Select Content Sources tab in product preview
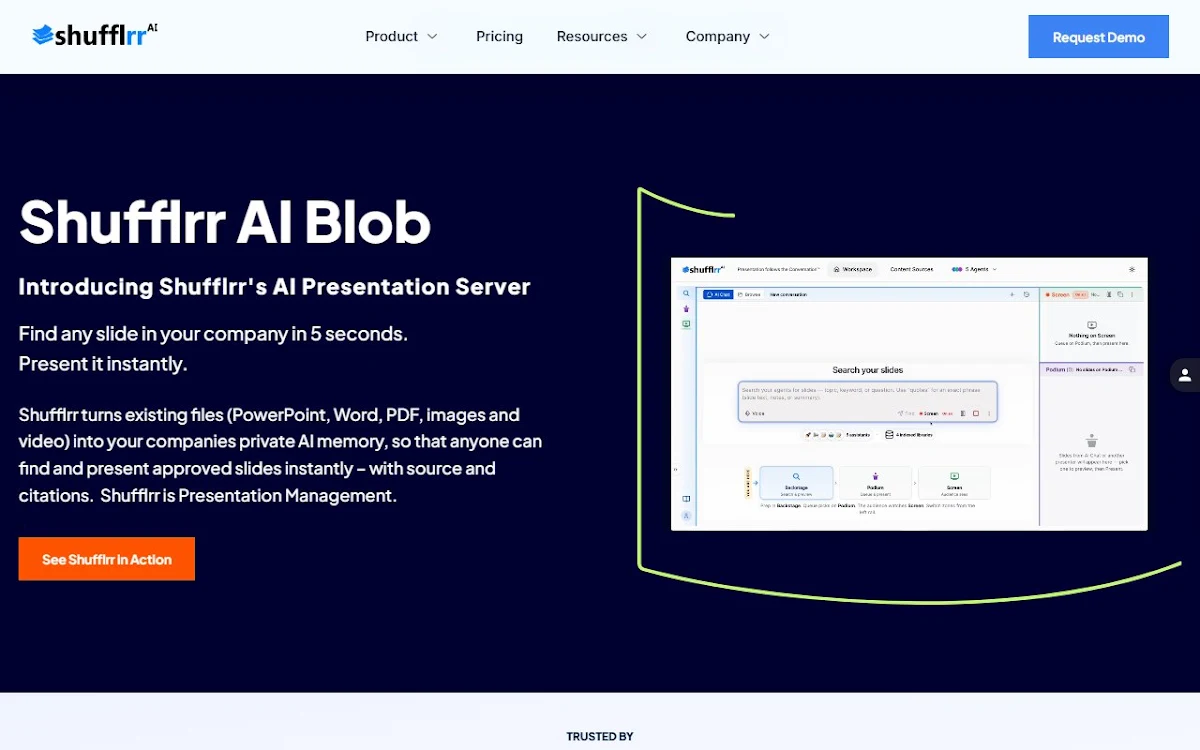The width and height of the screenshot is (1200, 750). click(911, 269)
